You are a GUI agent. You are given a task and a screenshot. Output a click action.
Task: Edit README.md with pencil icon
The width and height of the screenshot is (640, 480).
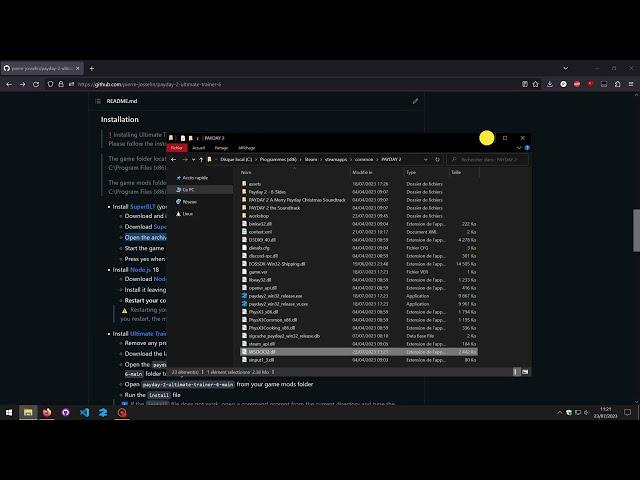(x=415, y=101)
